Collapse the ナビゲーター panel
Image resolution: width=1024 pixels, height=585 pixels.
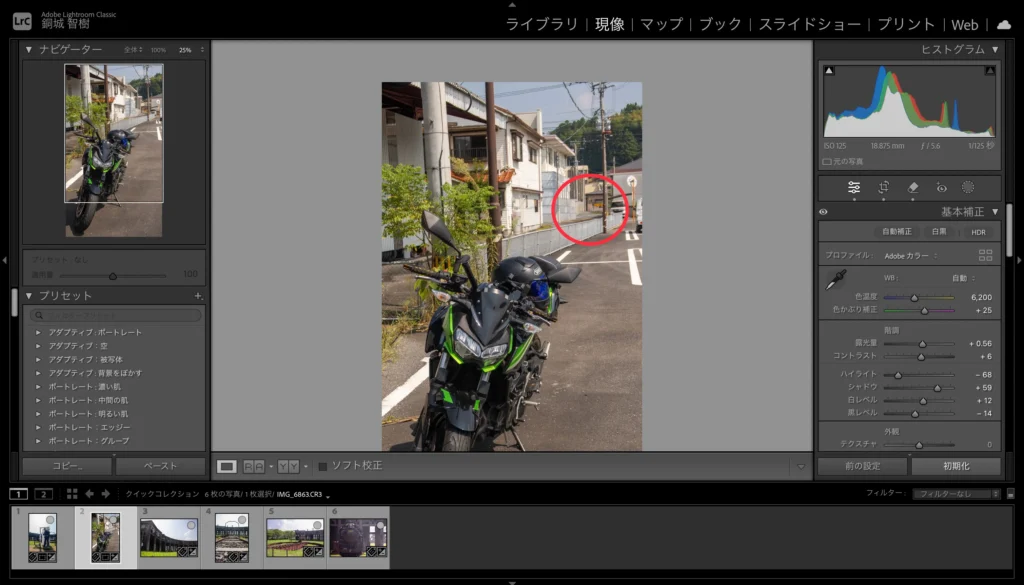click(29, 49)
